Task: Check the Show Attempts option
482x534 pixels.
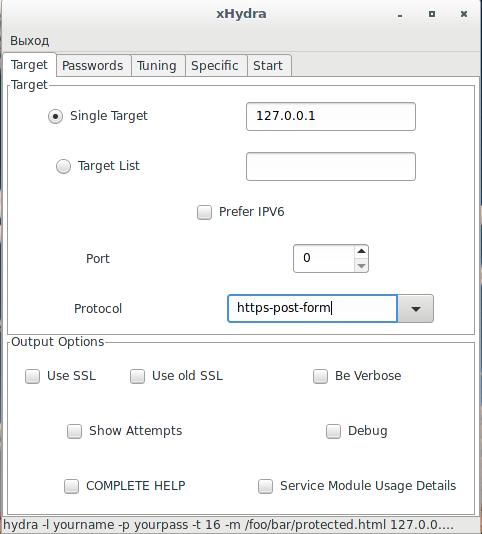Action: click(x=74, y=431)
